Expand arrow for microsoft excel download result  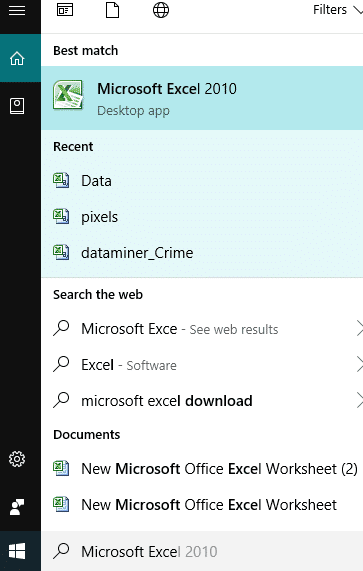point(359,400)
